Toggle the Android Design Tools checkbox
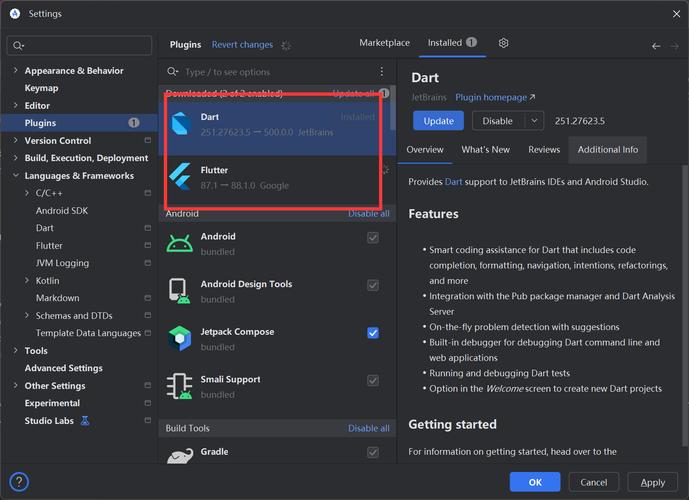Screen dimensions: 689x500 [x=373, y=285]
